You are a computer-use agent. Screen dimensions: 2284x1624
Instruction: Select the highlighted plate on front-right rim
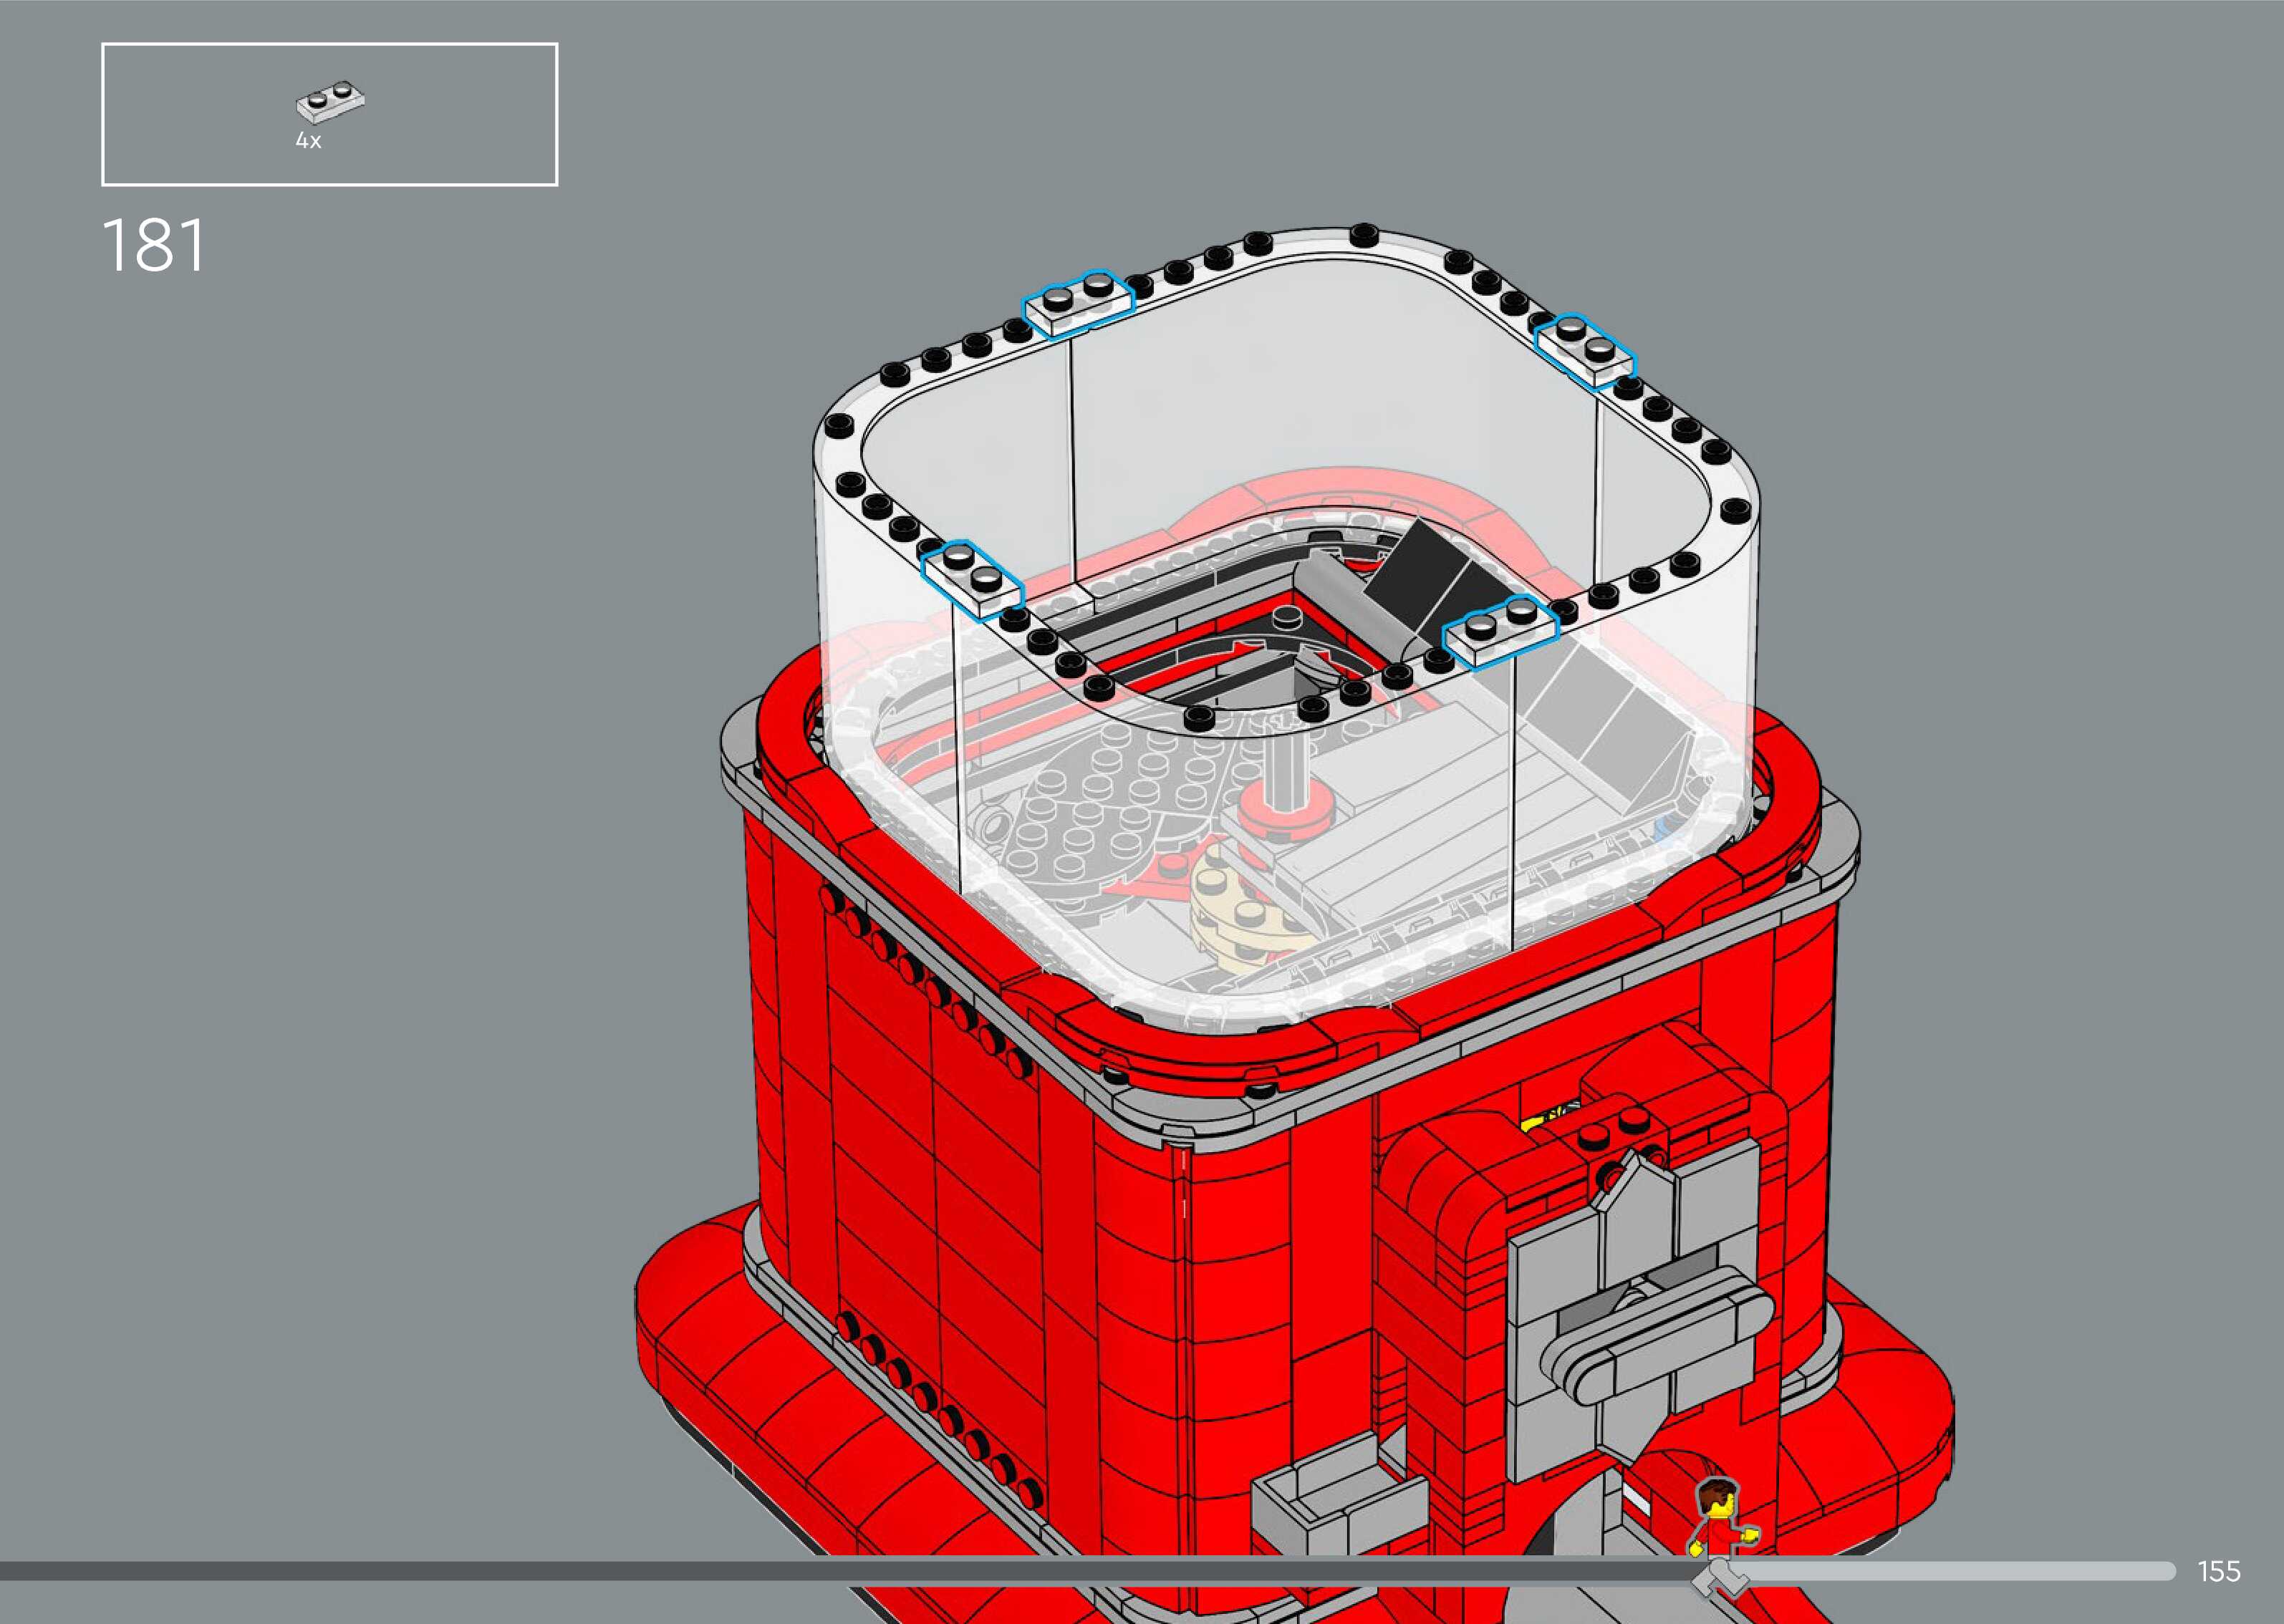point(1500,631)
